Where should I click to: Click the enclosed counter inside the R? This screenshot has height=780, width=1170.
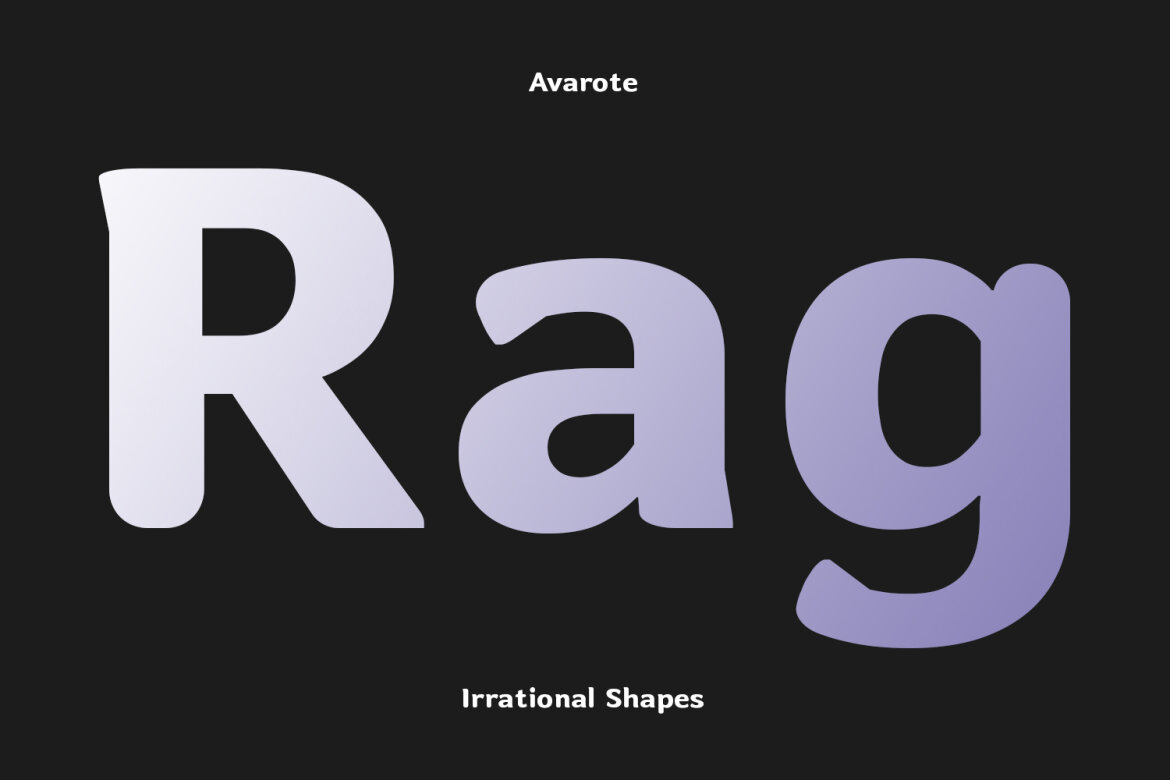coord(246,282)
